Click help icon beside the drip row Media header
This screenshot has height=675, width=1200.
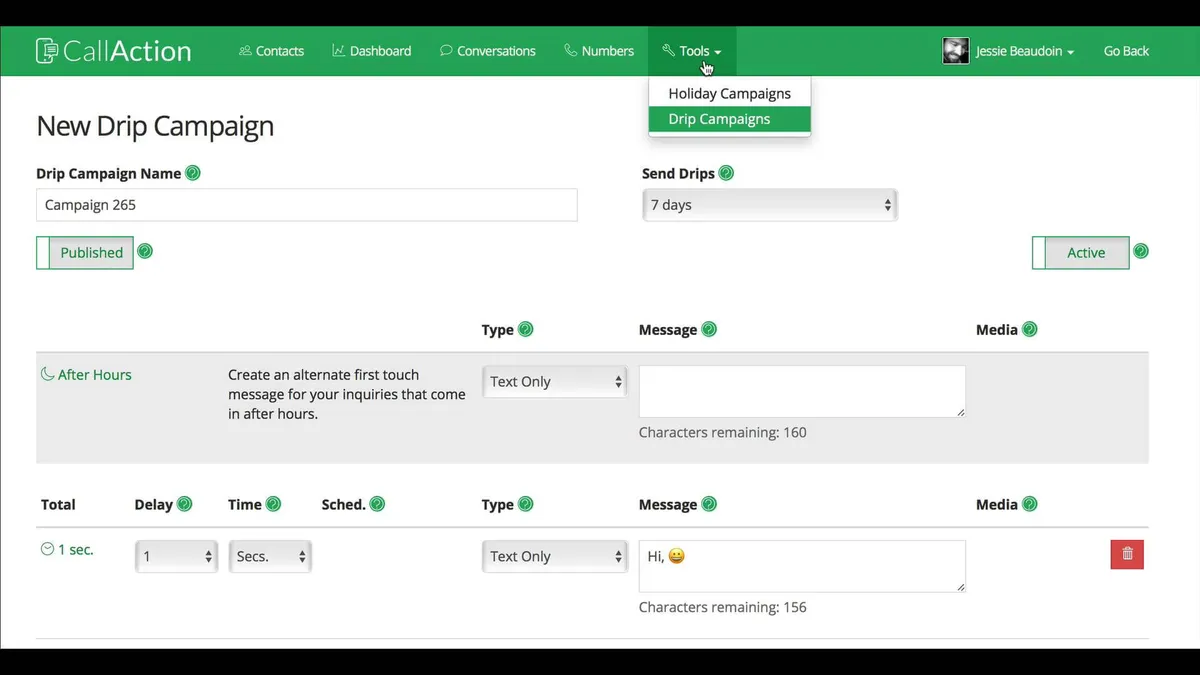(x=1030, y=504)
